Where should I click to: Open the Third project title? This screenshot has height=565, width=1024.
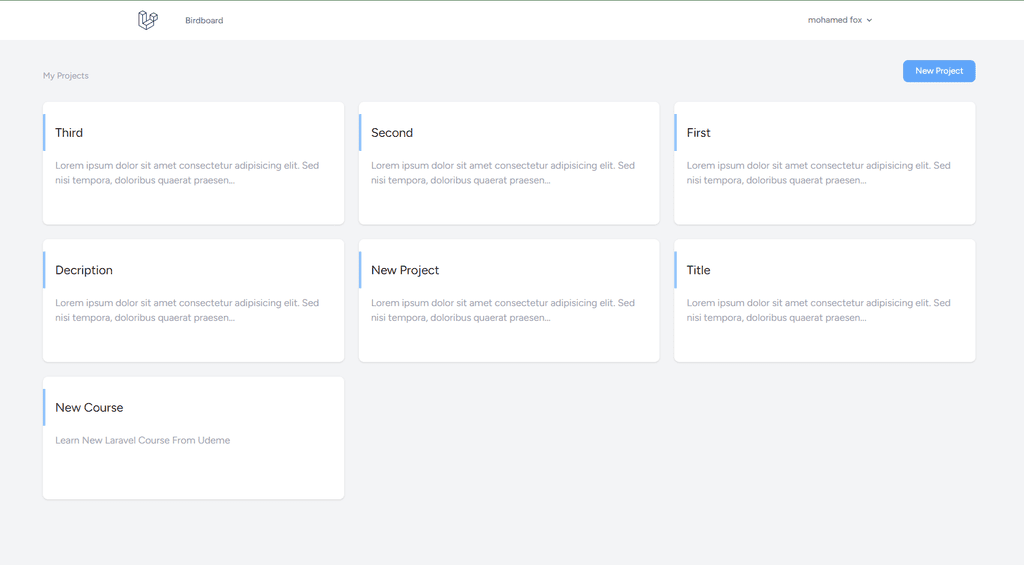pos(69,133)
